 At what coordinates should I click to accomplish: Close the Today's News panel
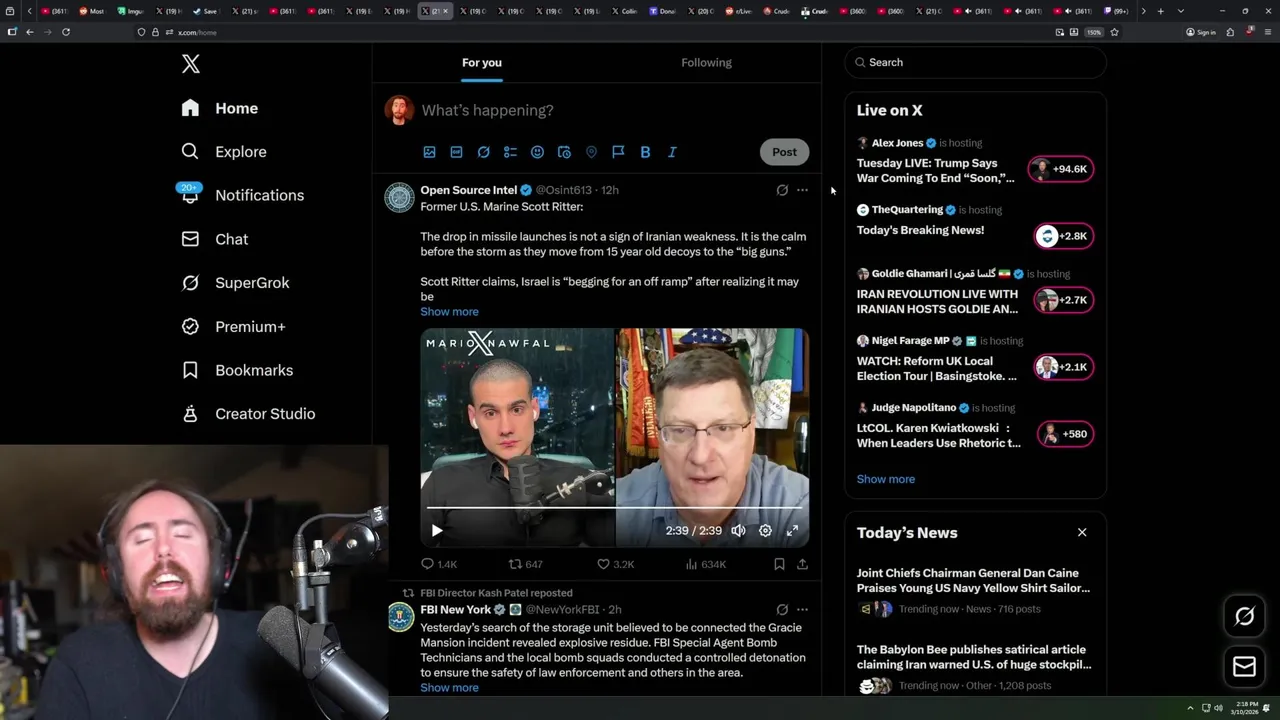click(x=1082, y=533)
